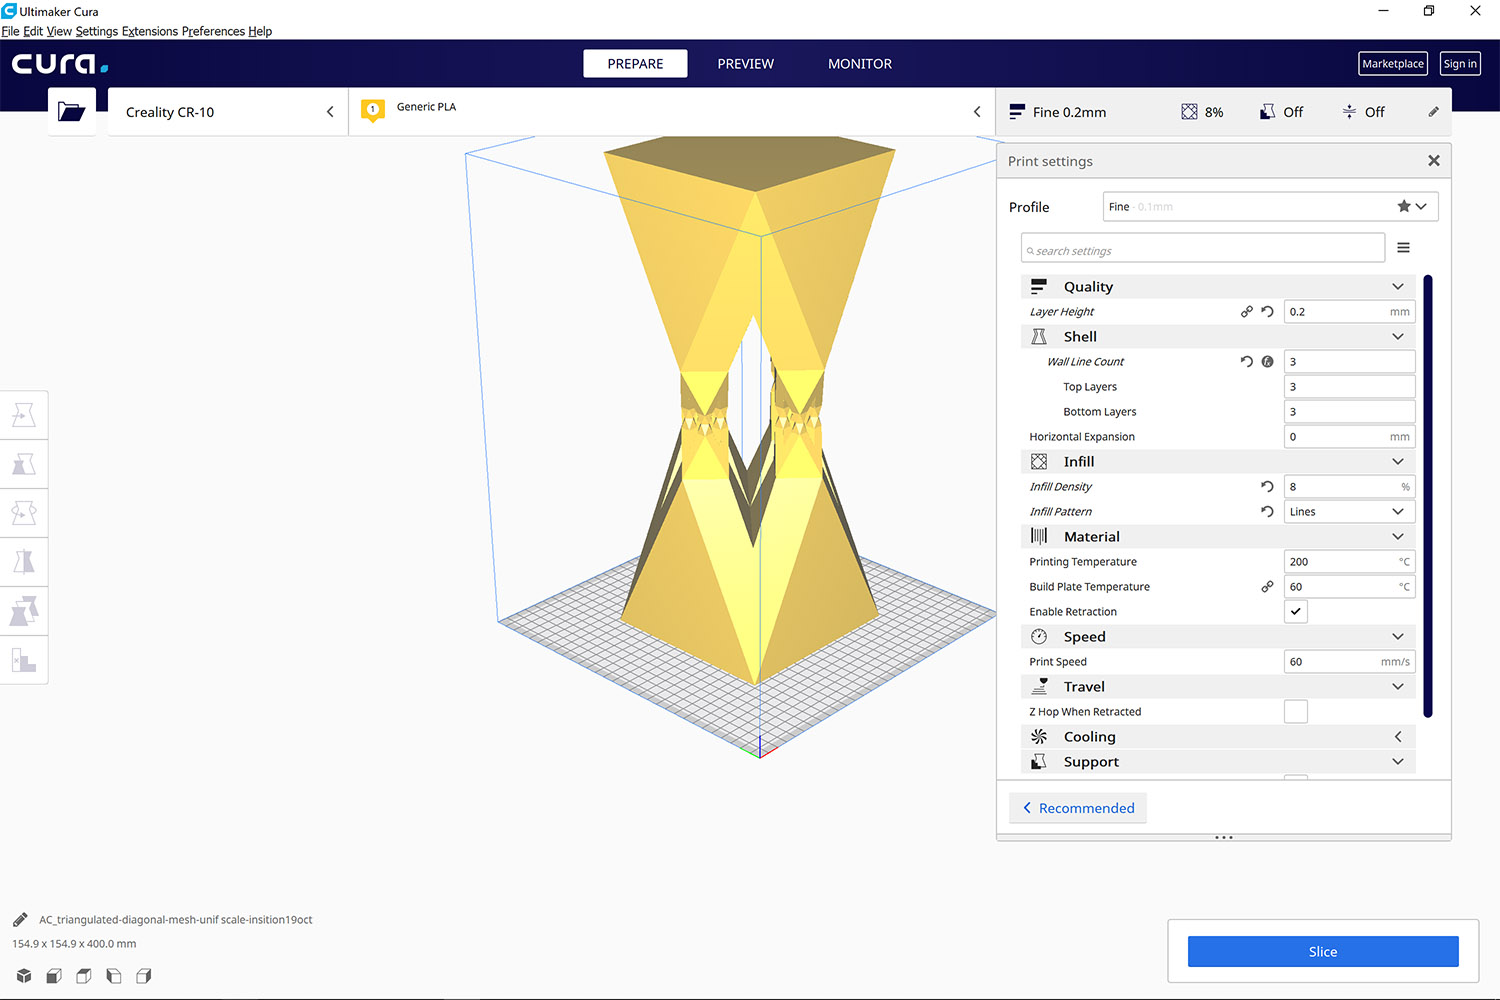Image resolution: width=1500 pixels, height=1000 pixels.
Task: Open Per Model Settings tool
Action: [24, 610]
